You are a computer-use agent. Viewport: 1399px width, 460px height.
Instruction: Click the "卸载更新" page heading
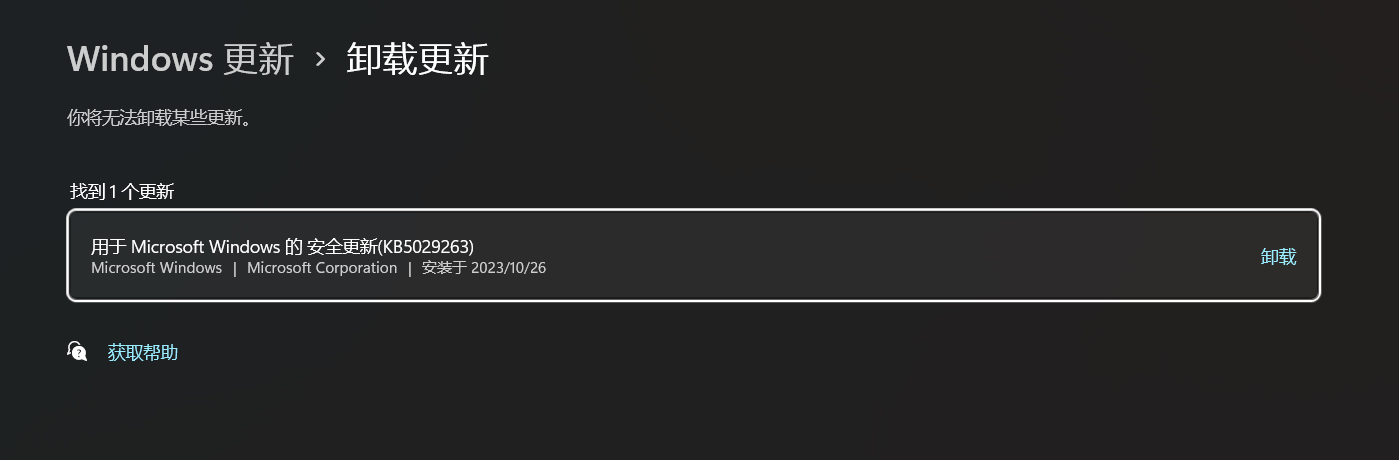[x=417, y=59]
